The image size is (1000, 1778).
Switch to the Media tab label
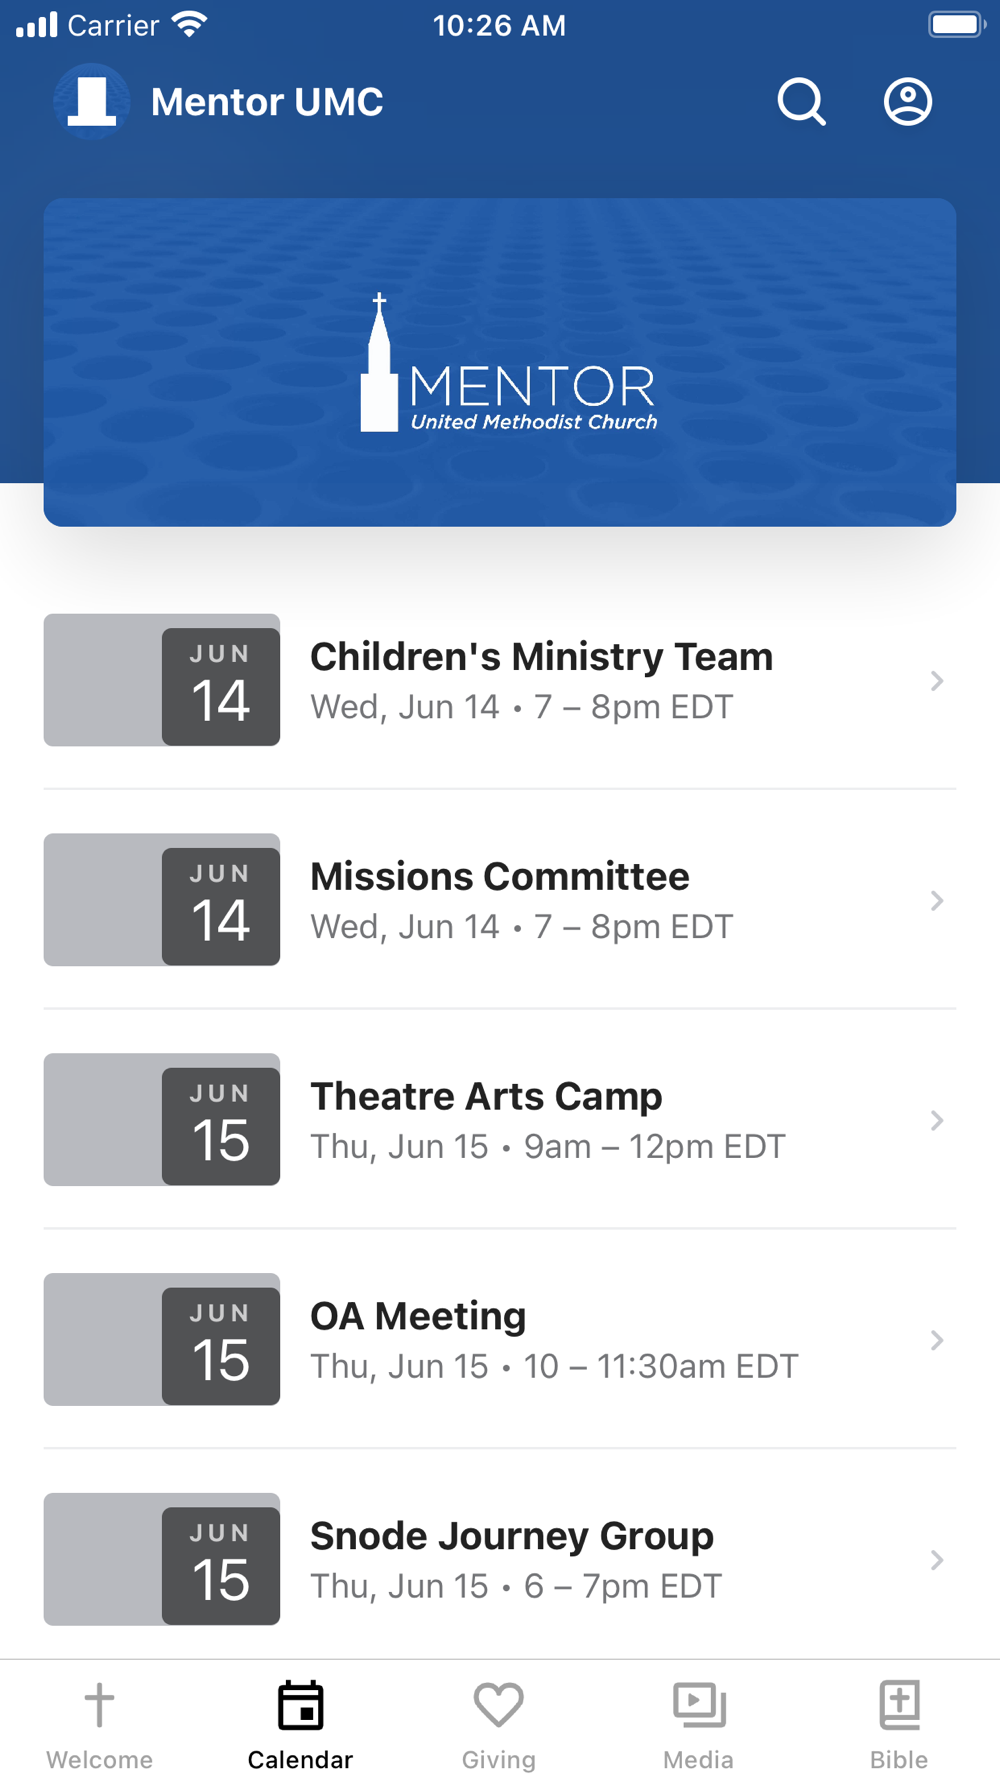[699, 1759]
